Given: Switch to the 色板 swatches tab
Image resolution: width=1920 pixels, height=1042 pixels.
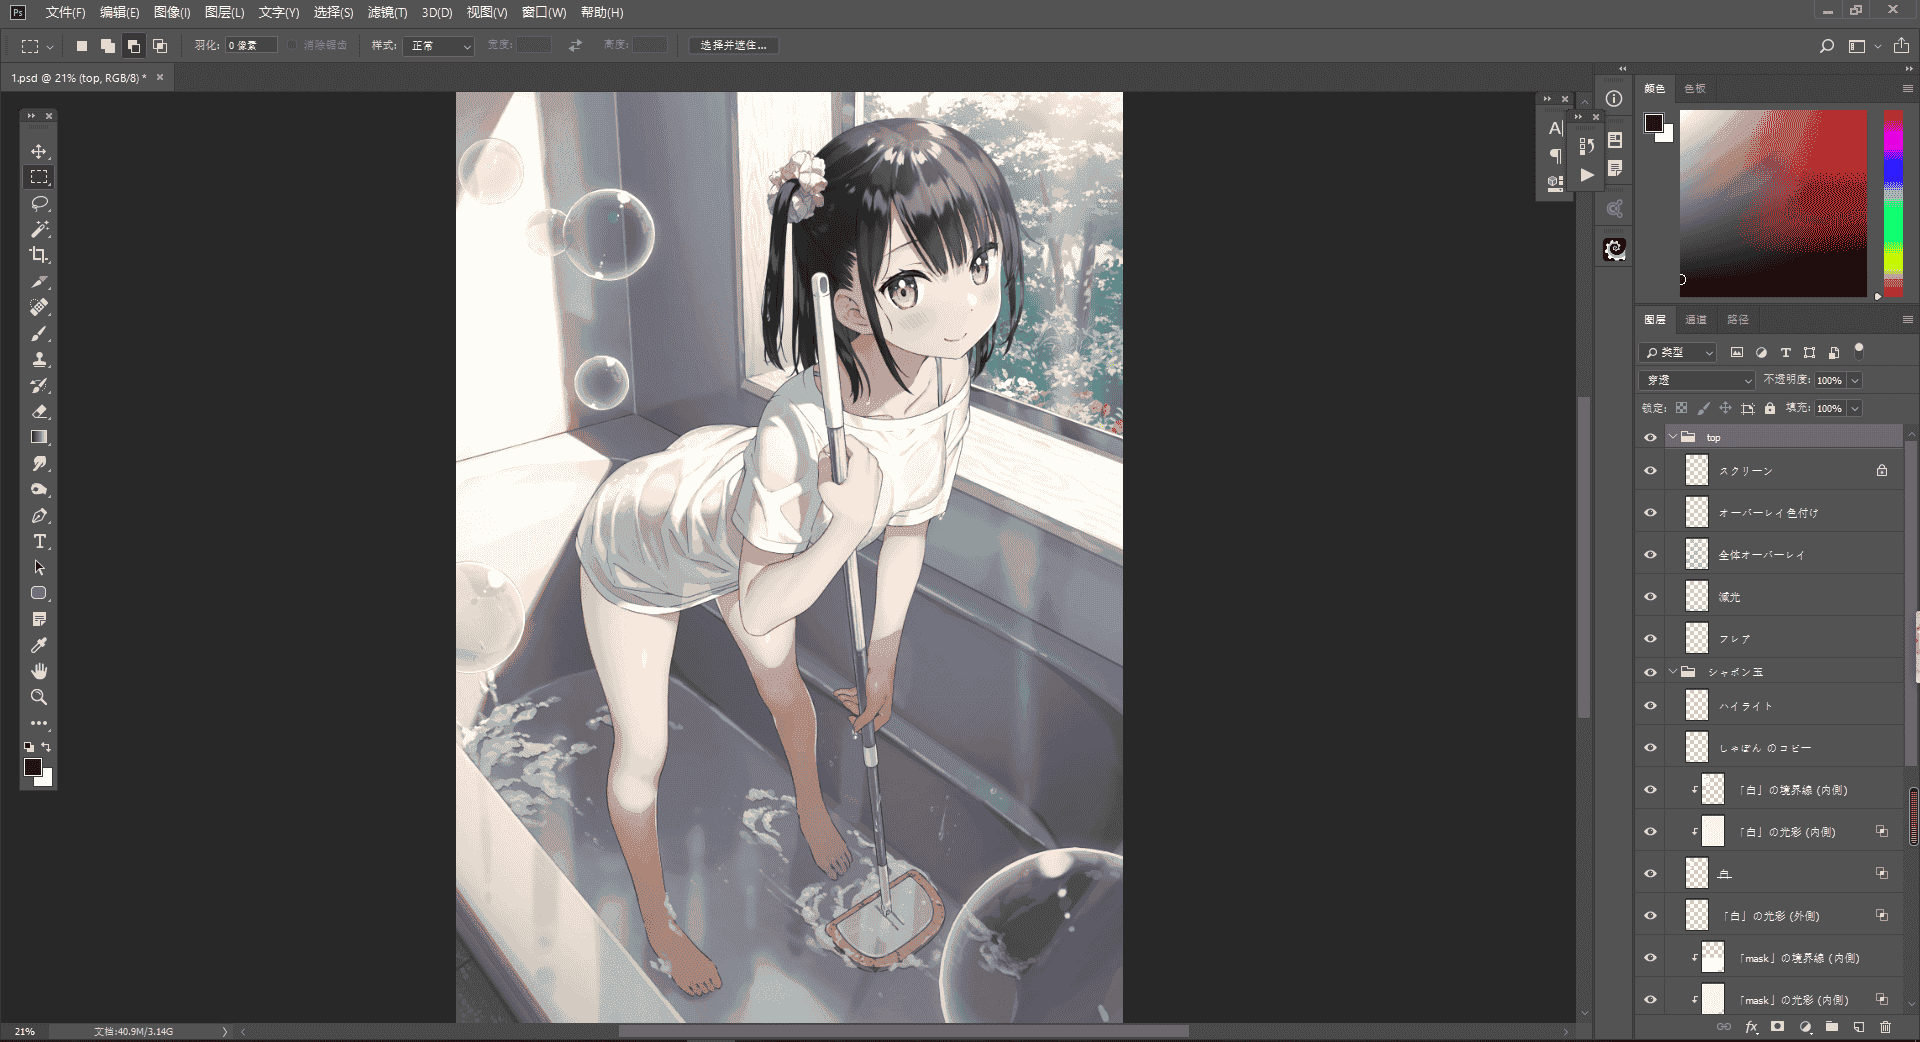Looking at the screenshot, I should [x=1695, y=89].
